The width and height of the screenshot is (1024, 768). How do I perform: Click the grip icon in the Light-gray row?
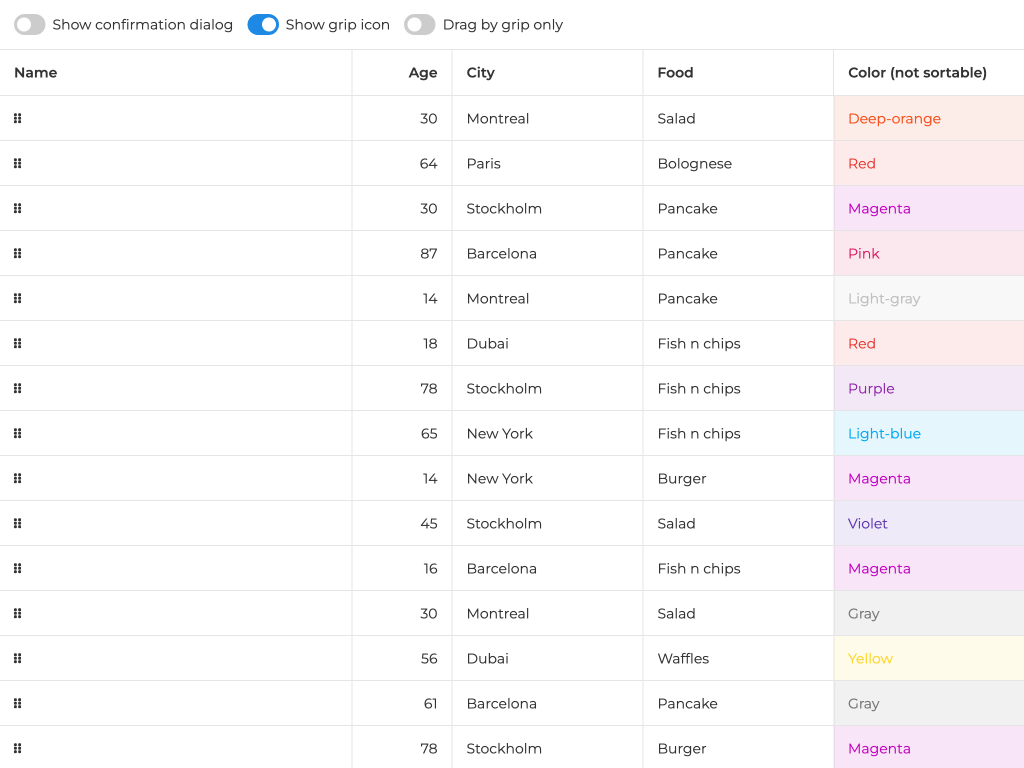tap(17, 298)
